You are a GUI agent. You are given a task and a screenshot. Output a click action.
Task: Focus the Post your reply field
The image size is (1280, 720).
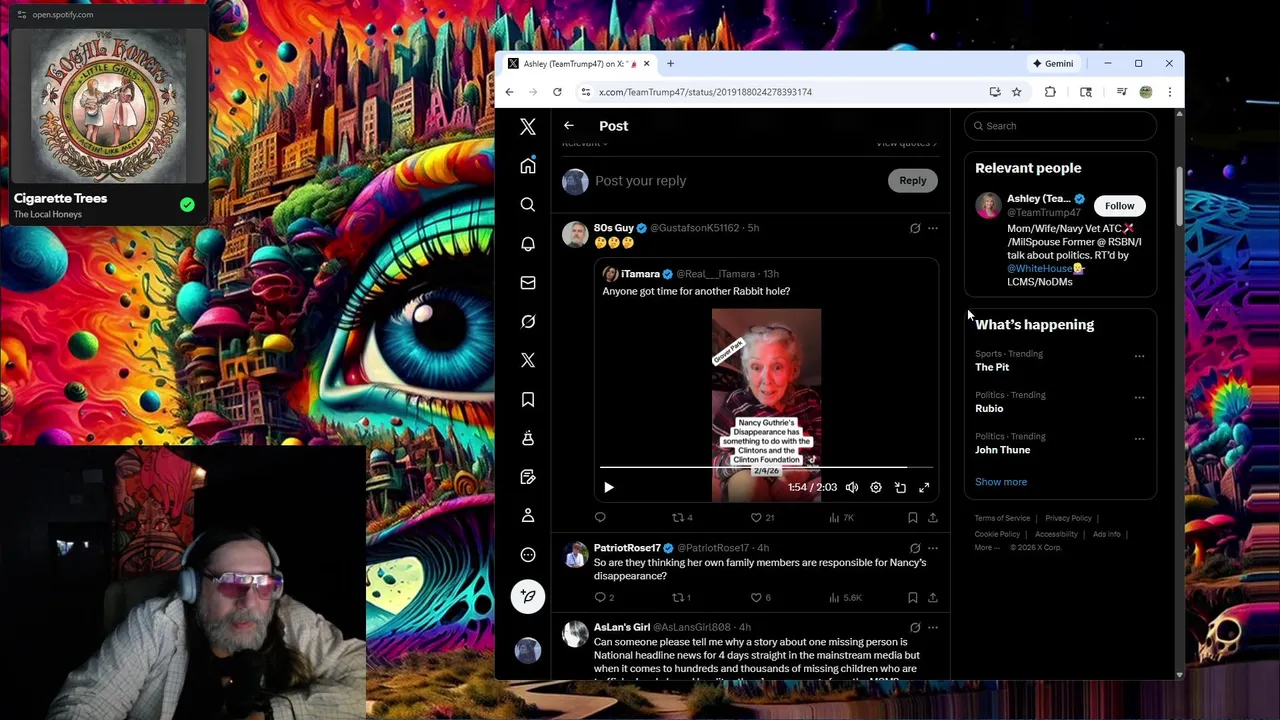click(736, 181)
